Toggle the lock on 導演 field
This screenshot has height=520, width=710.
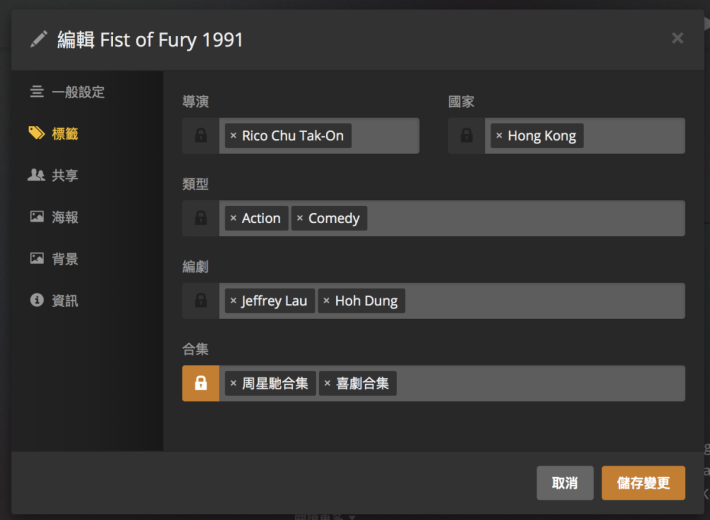coord(201,136)
